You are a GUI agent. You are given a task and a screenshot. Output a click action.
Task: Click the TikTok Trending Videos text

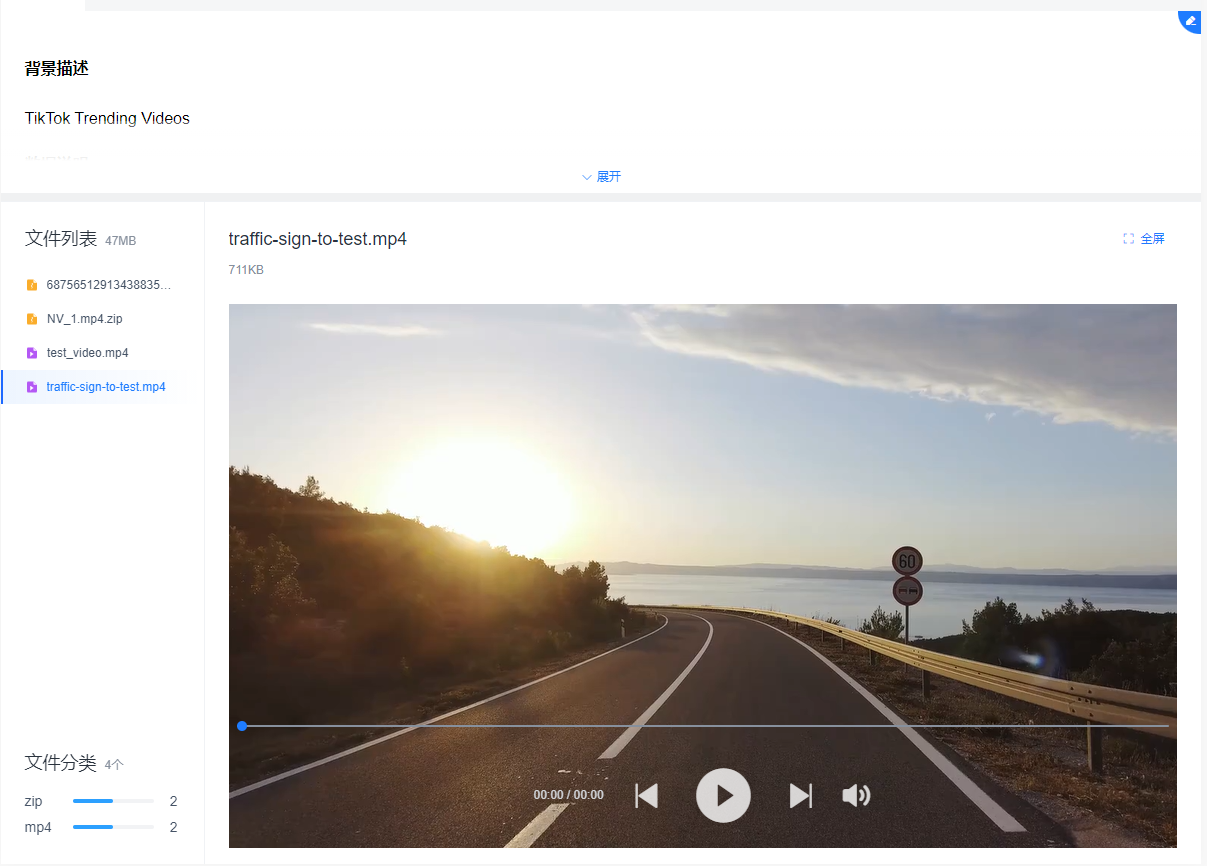pos(107,118)
